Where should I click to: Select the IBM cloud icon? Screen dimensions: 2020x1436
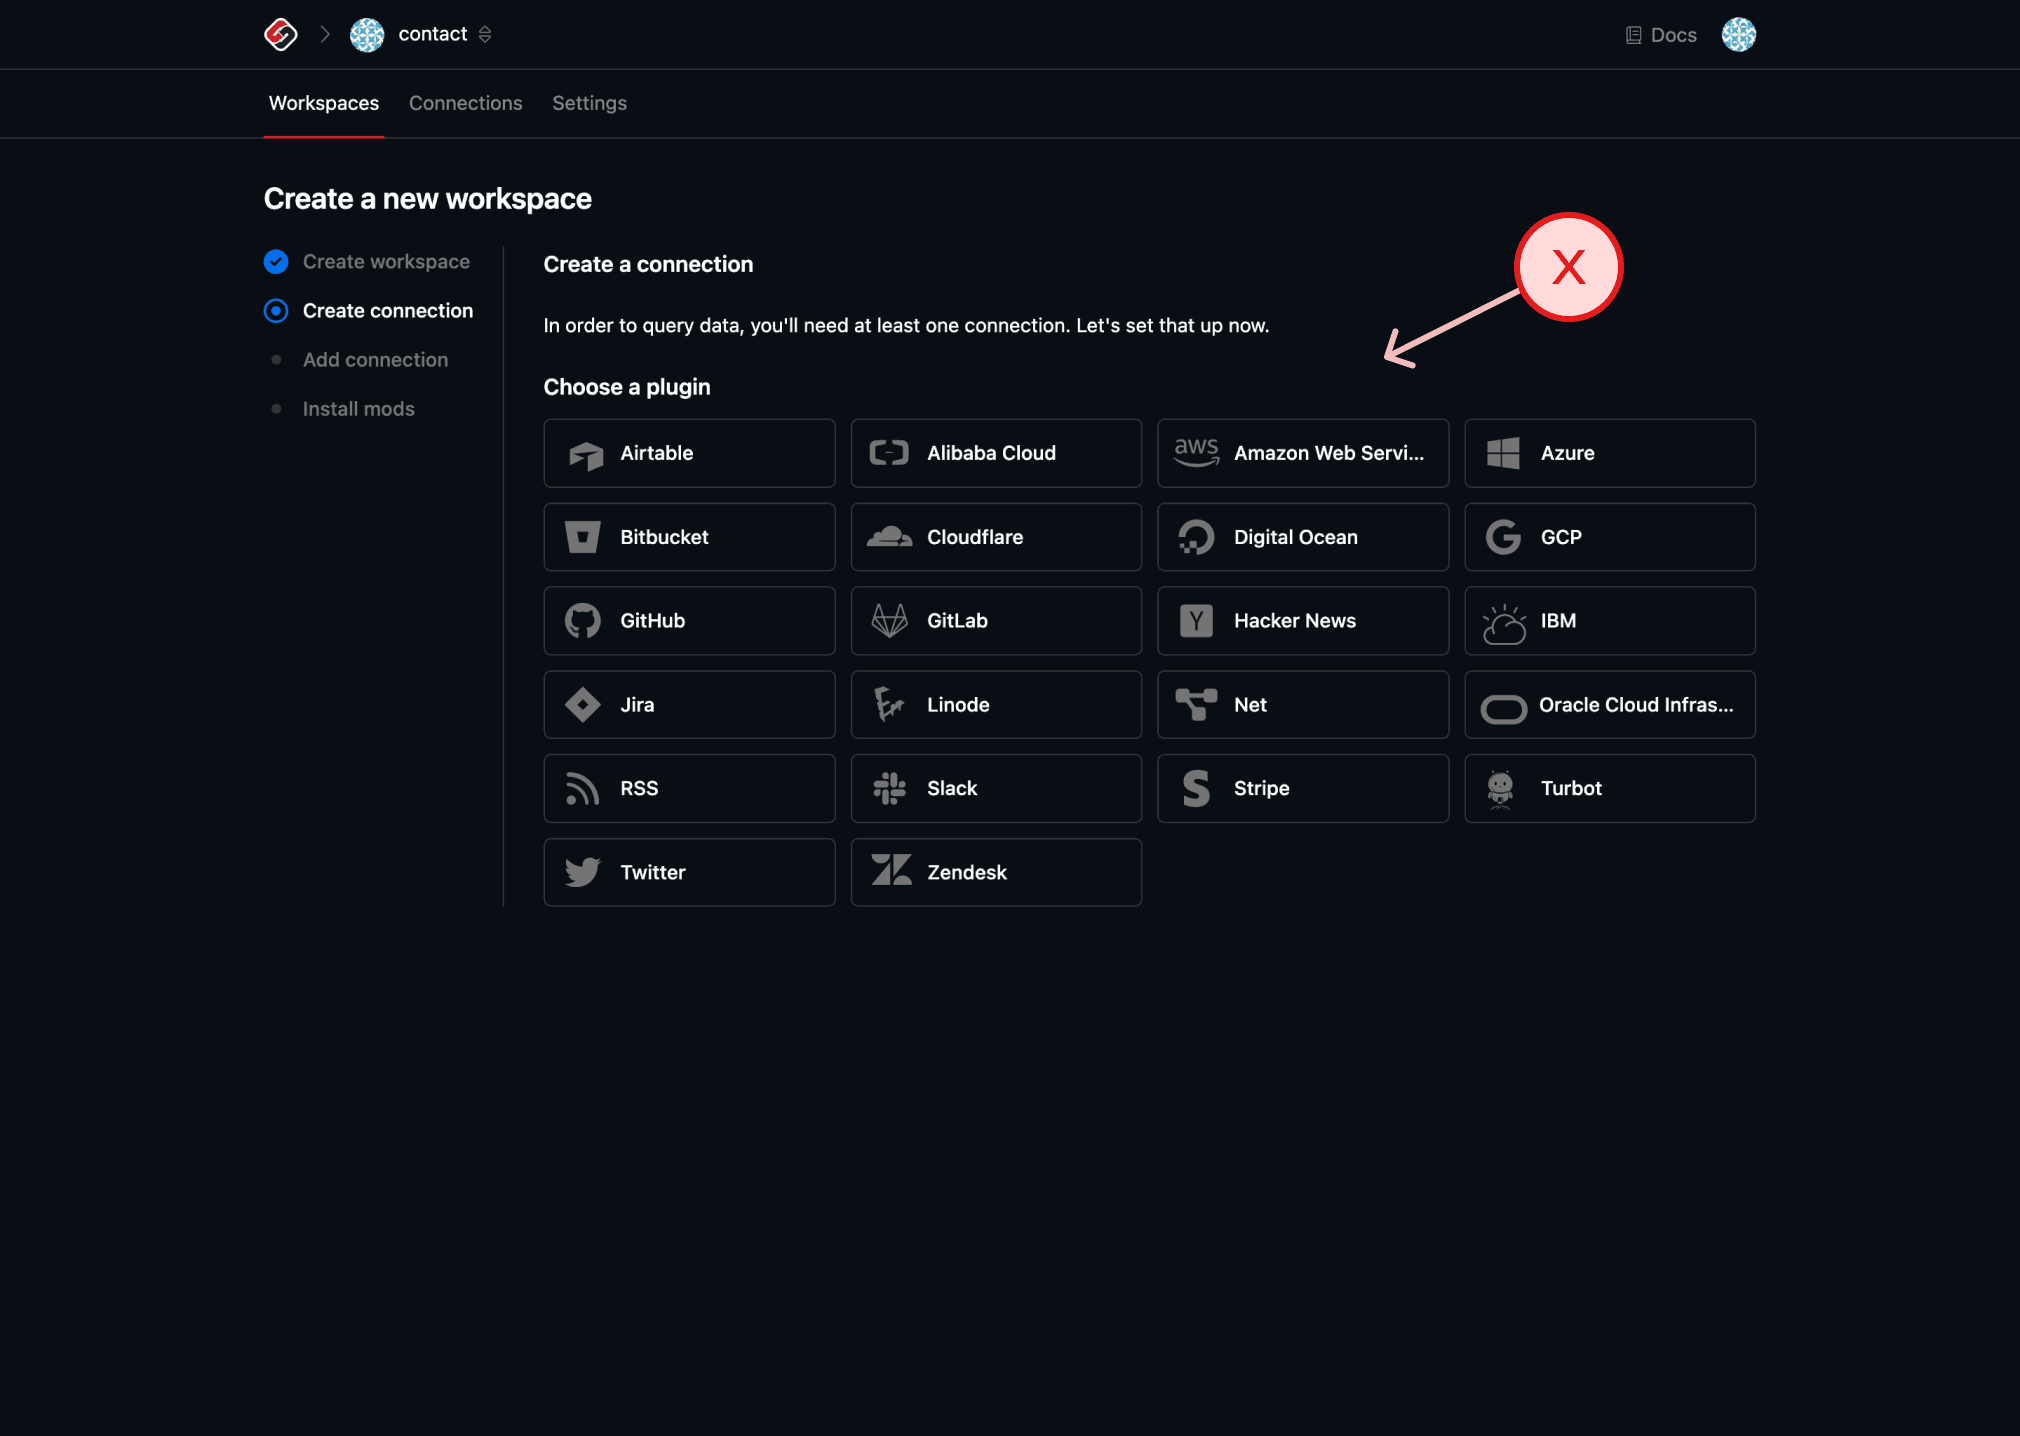1503,624
